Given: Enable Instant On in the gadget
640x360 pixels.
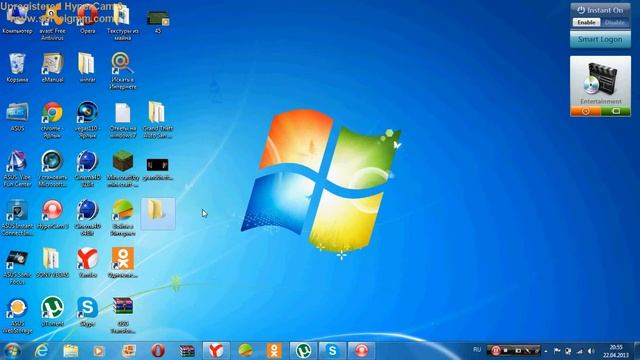Looking at the screenshot, I should (586, 22).
